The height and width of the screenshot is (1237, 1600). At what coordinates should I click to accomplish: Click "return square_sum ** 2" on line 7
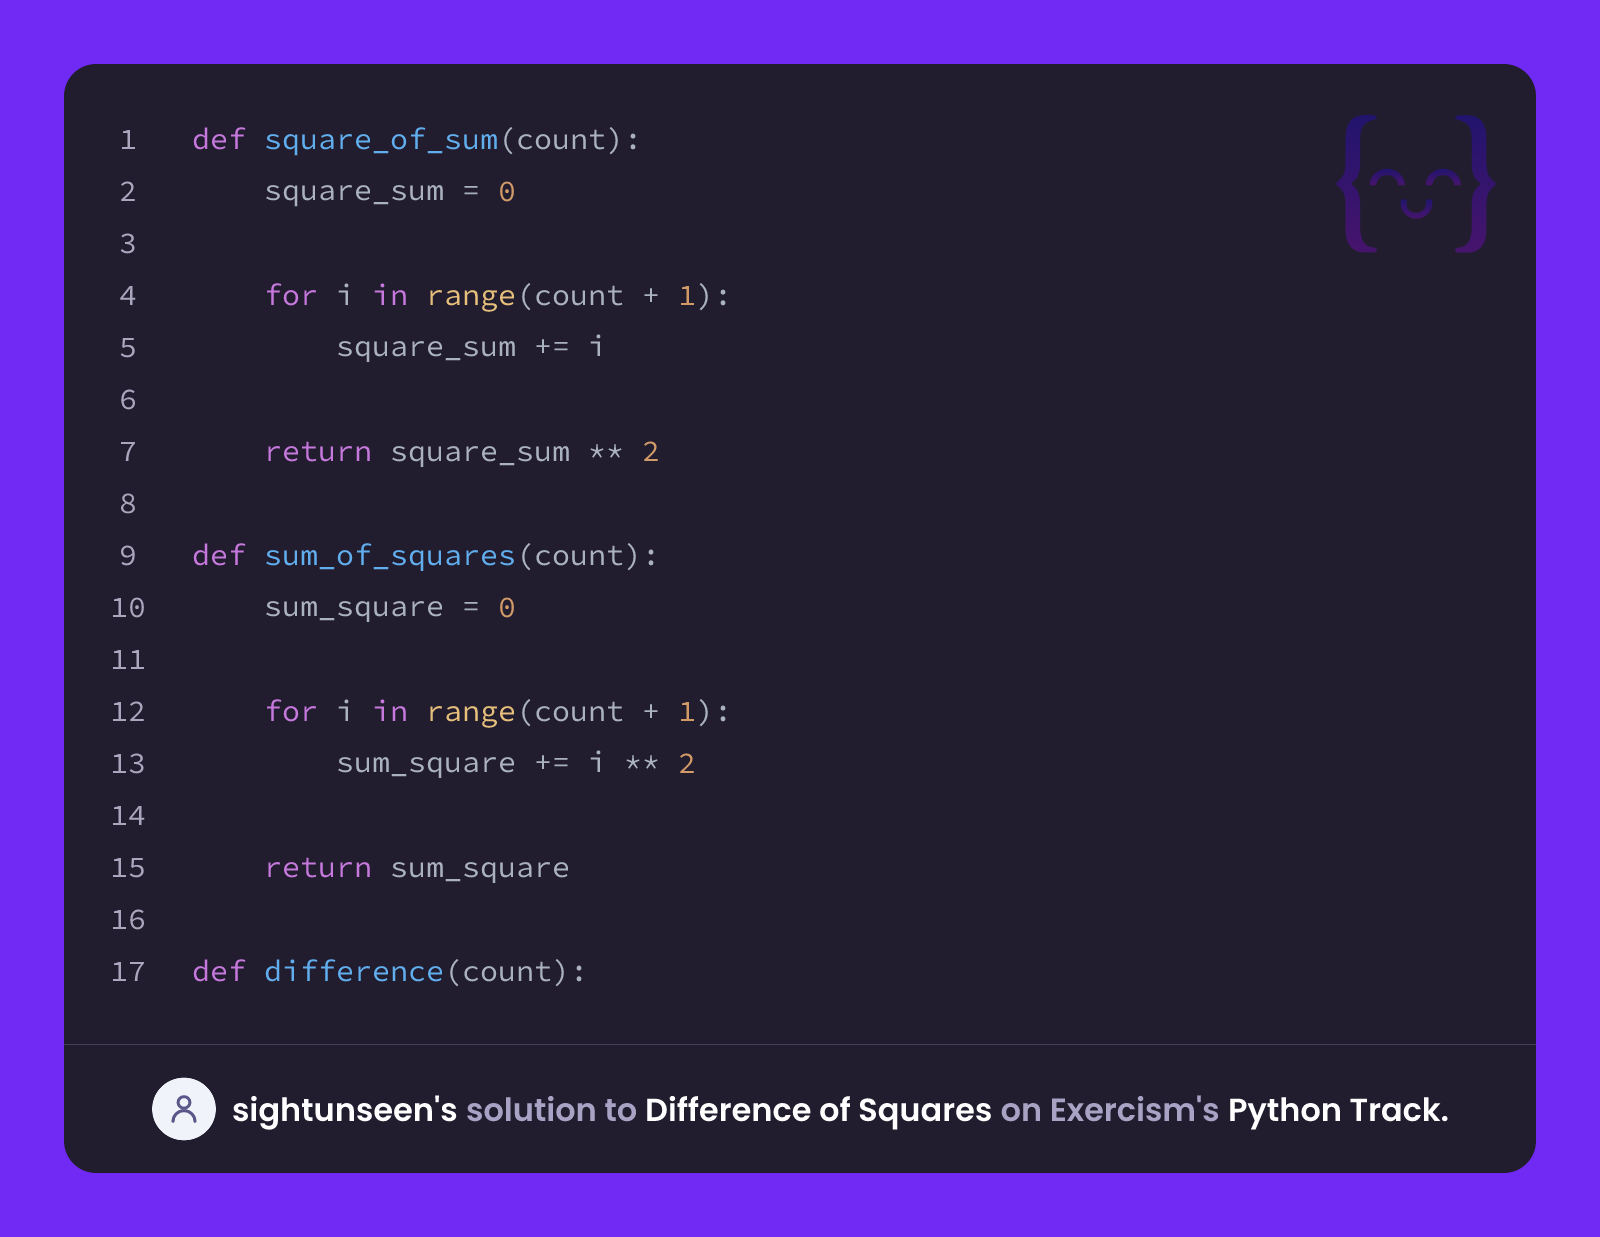[462, 452]
